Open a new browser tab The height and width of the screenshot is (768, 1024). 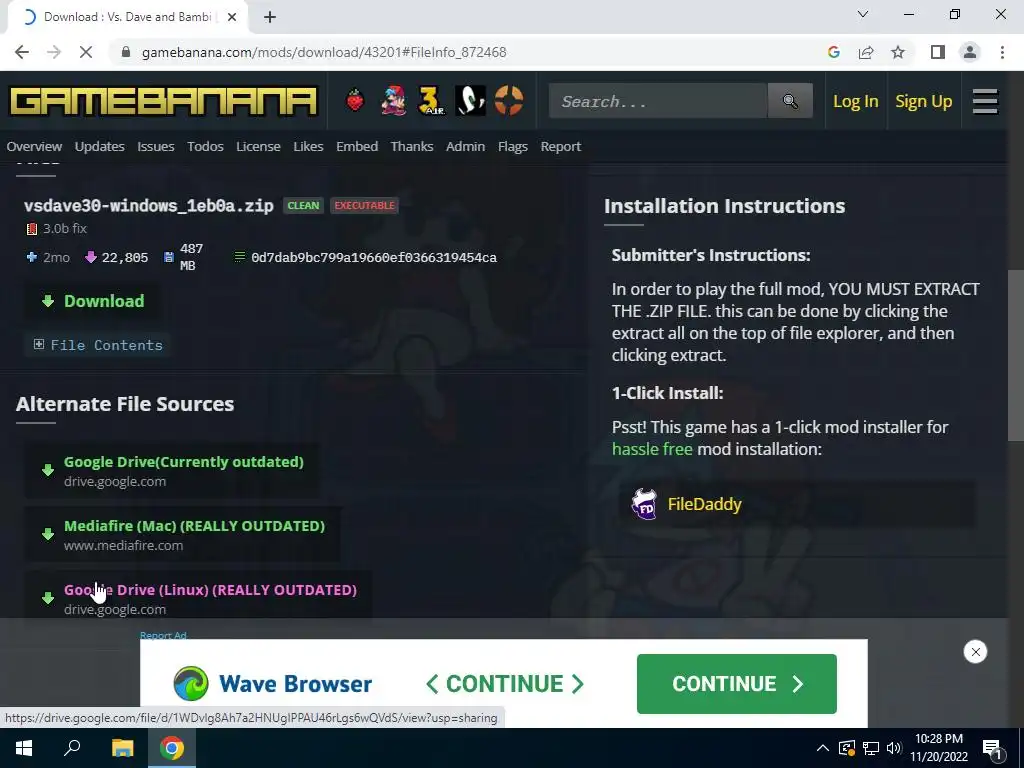coord(270,17)
